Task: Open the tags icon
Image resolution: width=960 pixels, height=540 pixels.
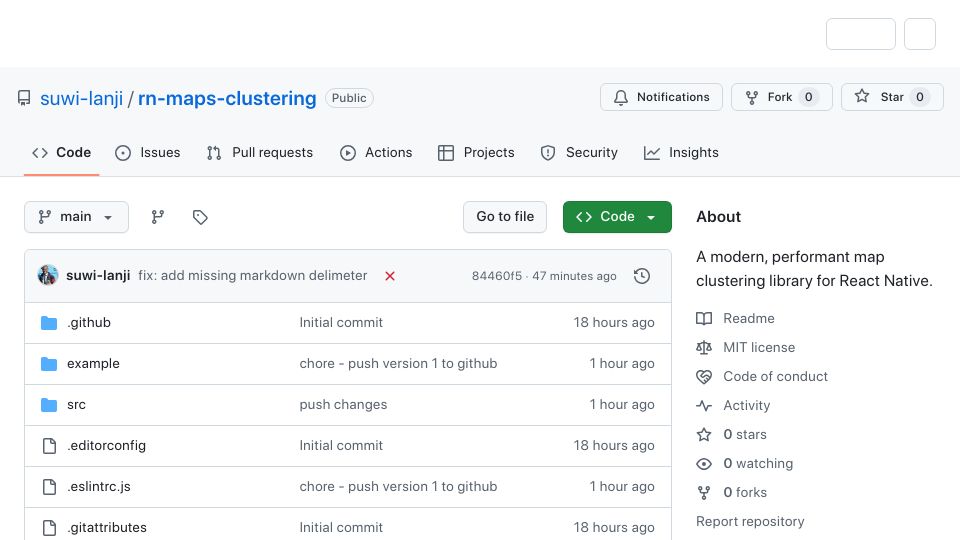Action: 200,217
